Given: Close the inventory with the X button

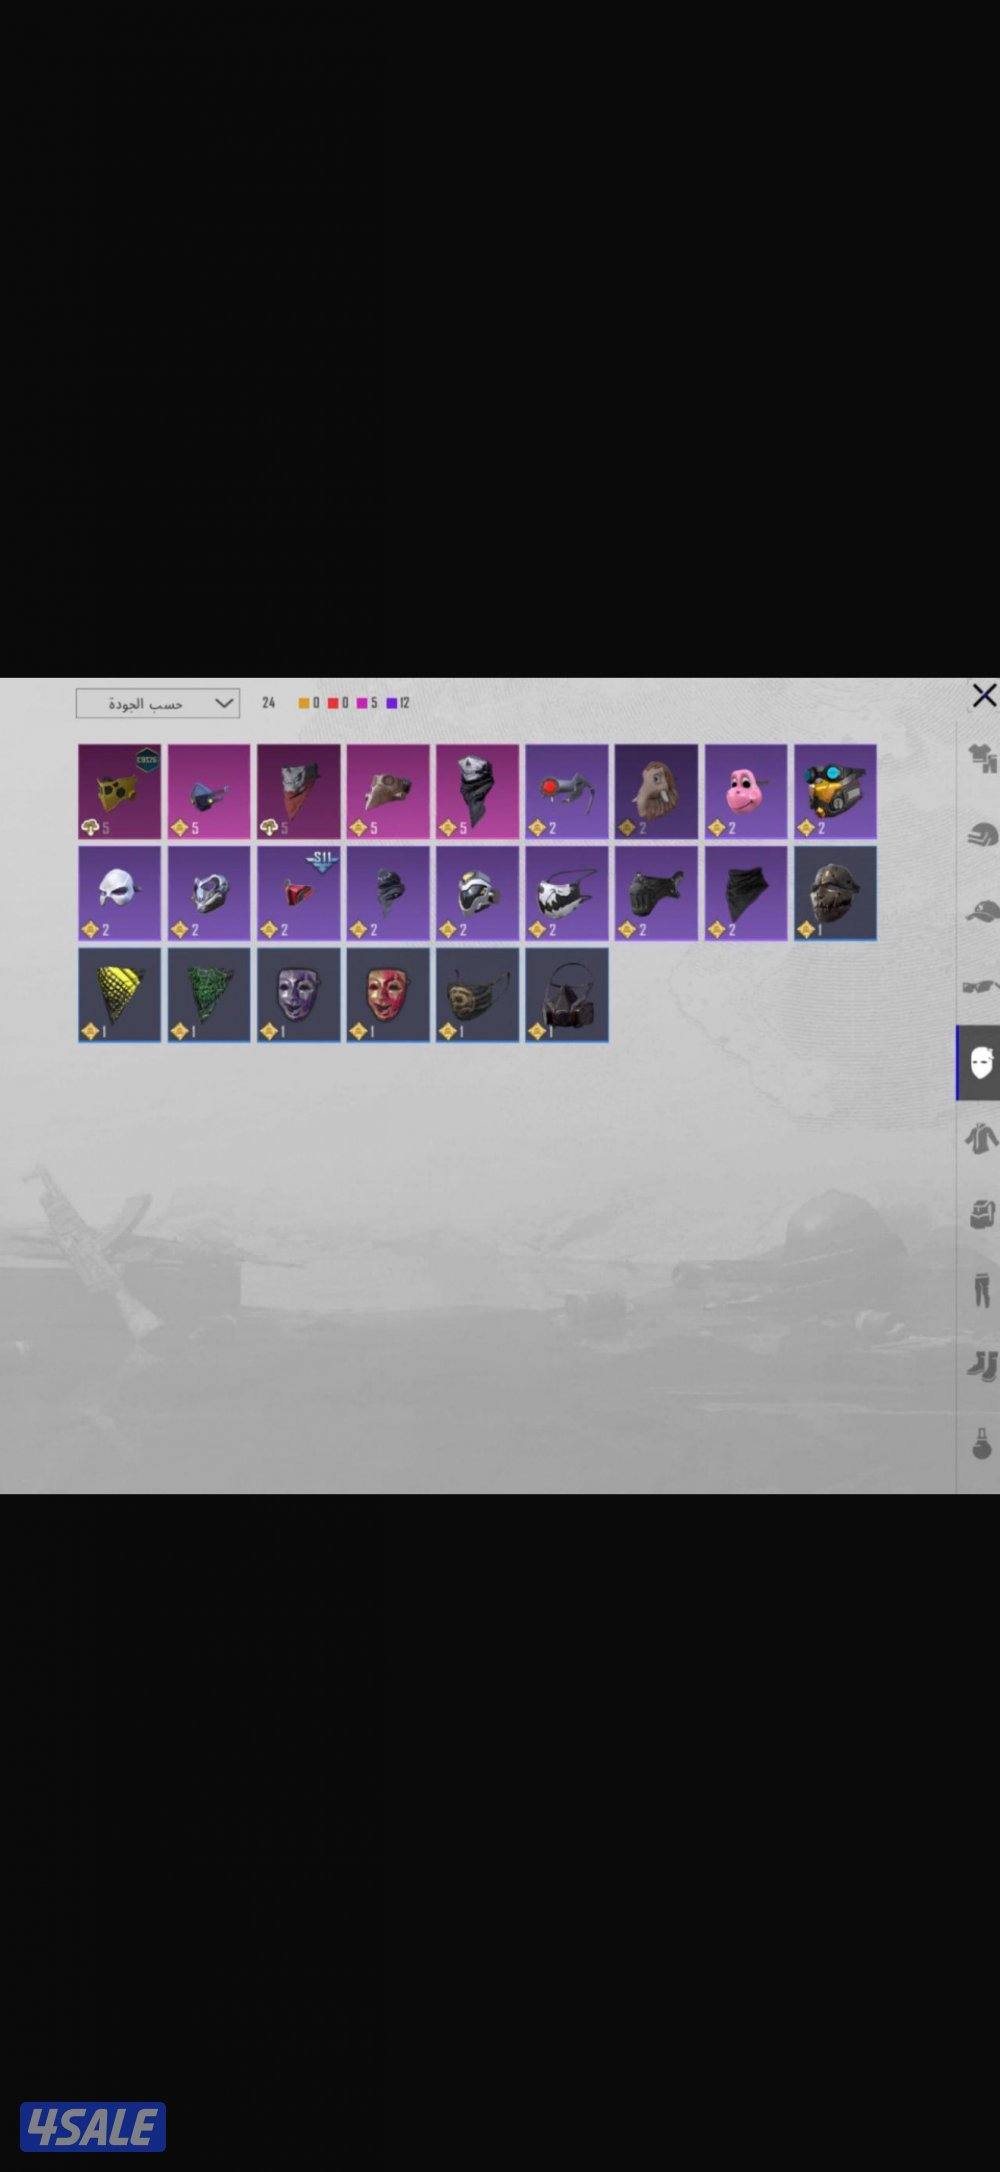Looking at the screenshot, I should 984,696.
